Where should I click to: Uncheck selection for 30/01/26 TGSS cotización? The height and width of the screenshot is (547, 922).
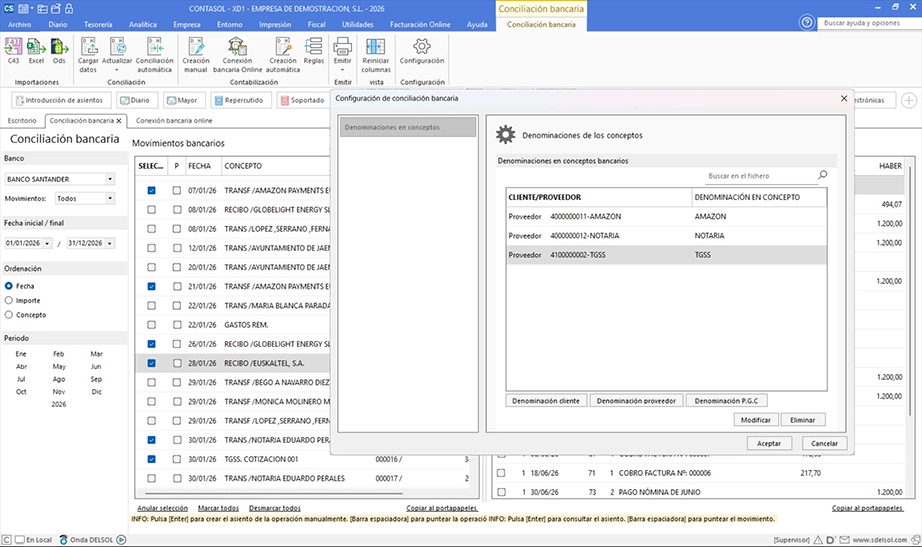pyautogui.click(x=152, y=459)
